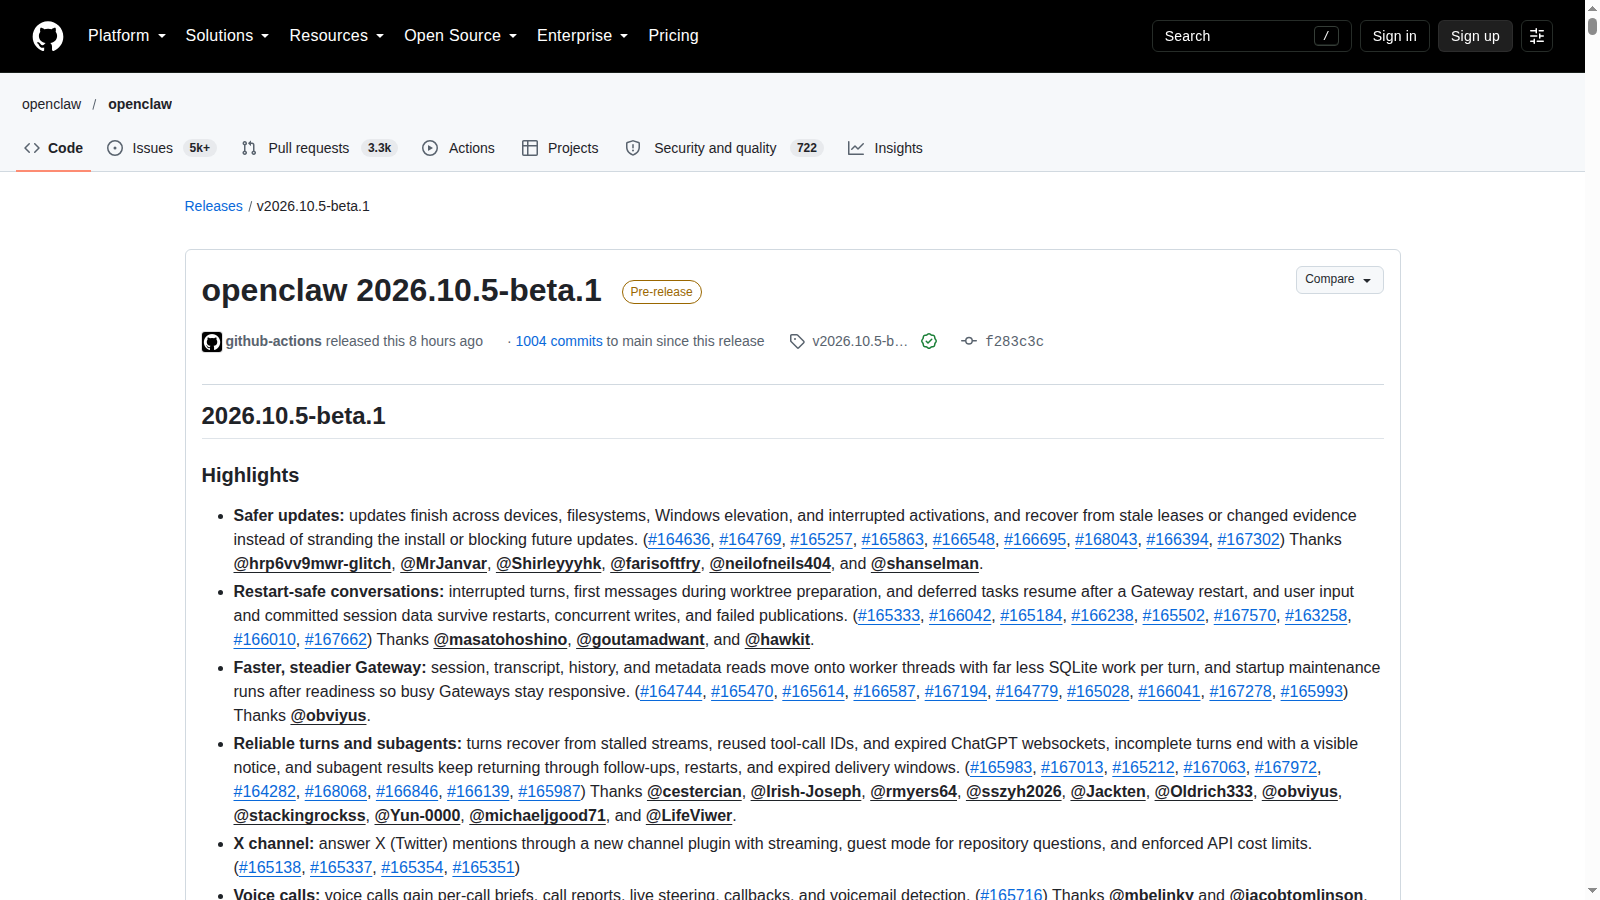Open the Issues tab

click(161, 148)
